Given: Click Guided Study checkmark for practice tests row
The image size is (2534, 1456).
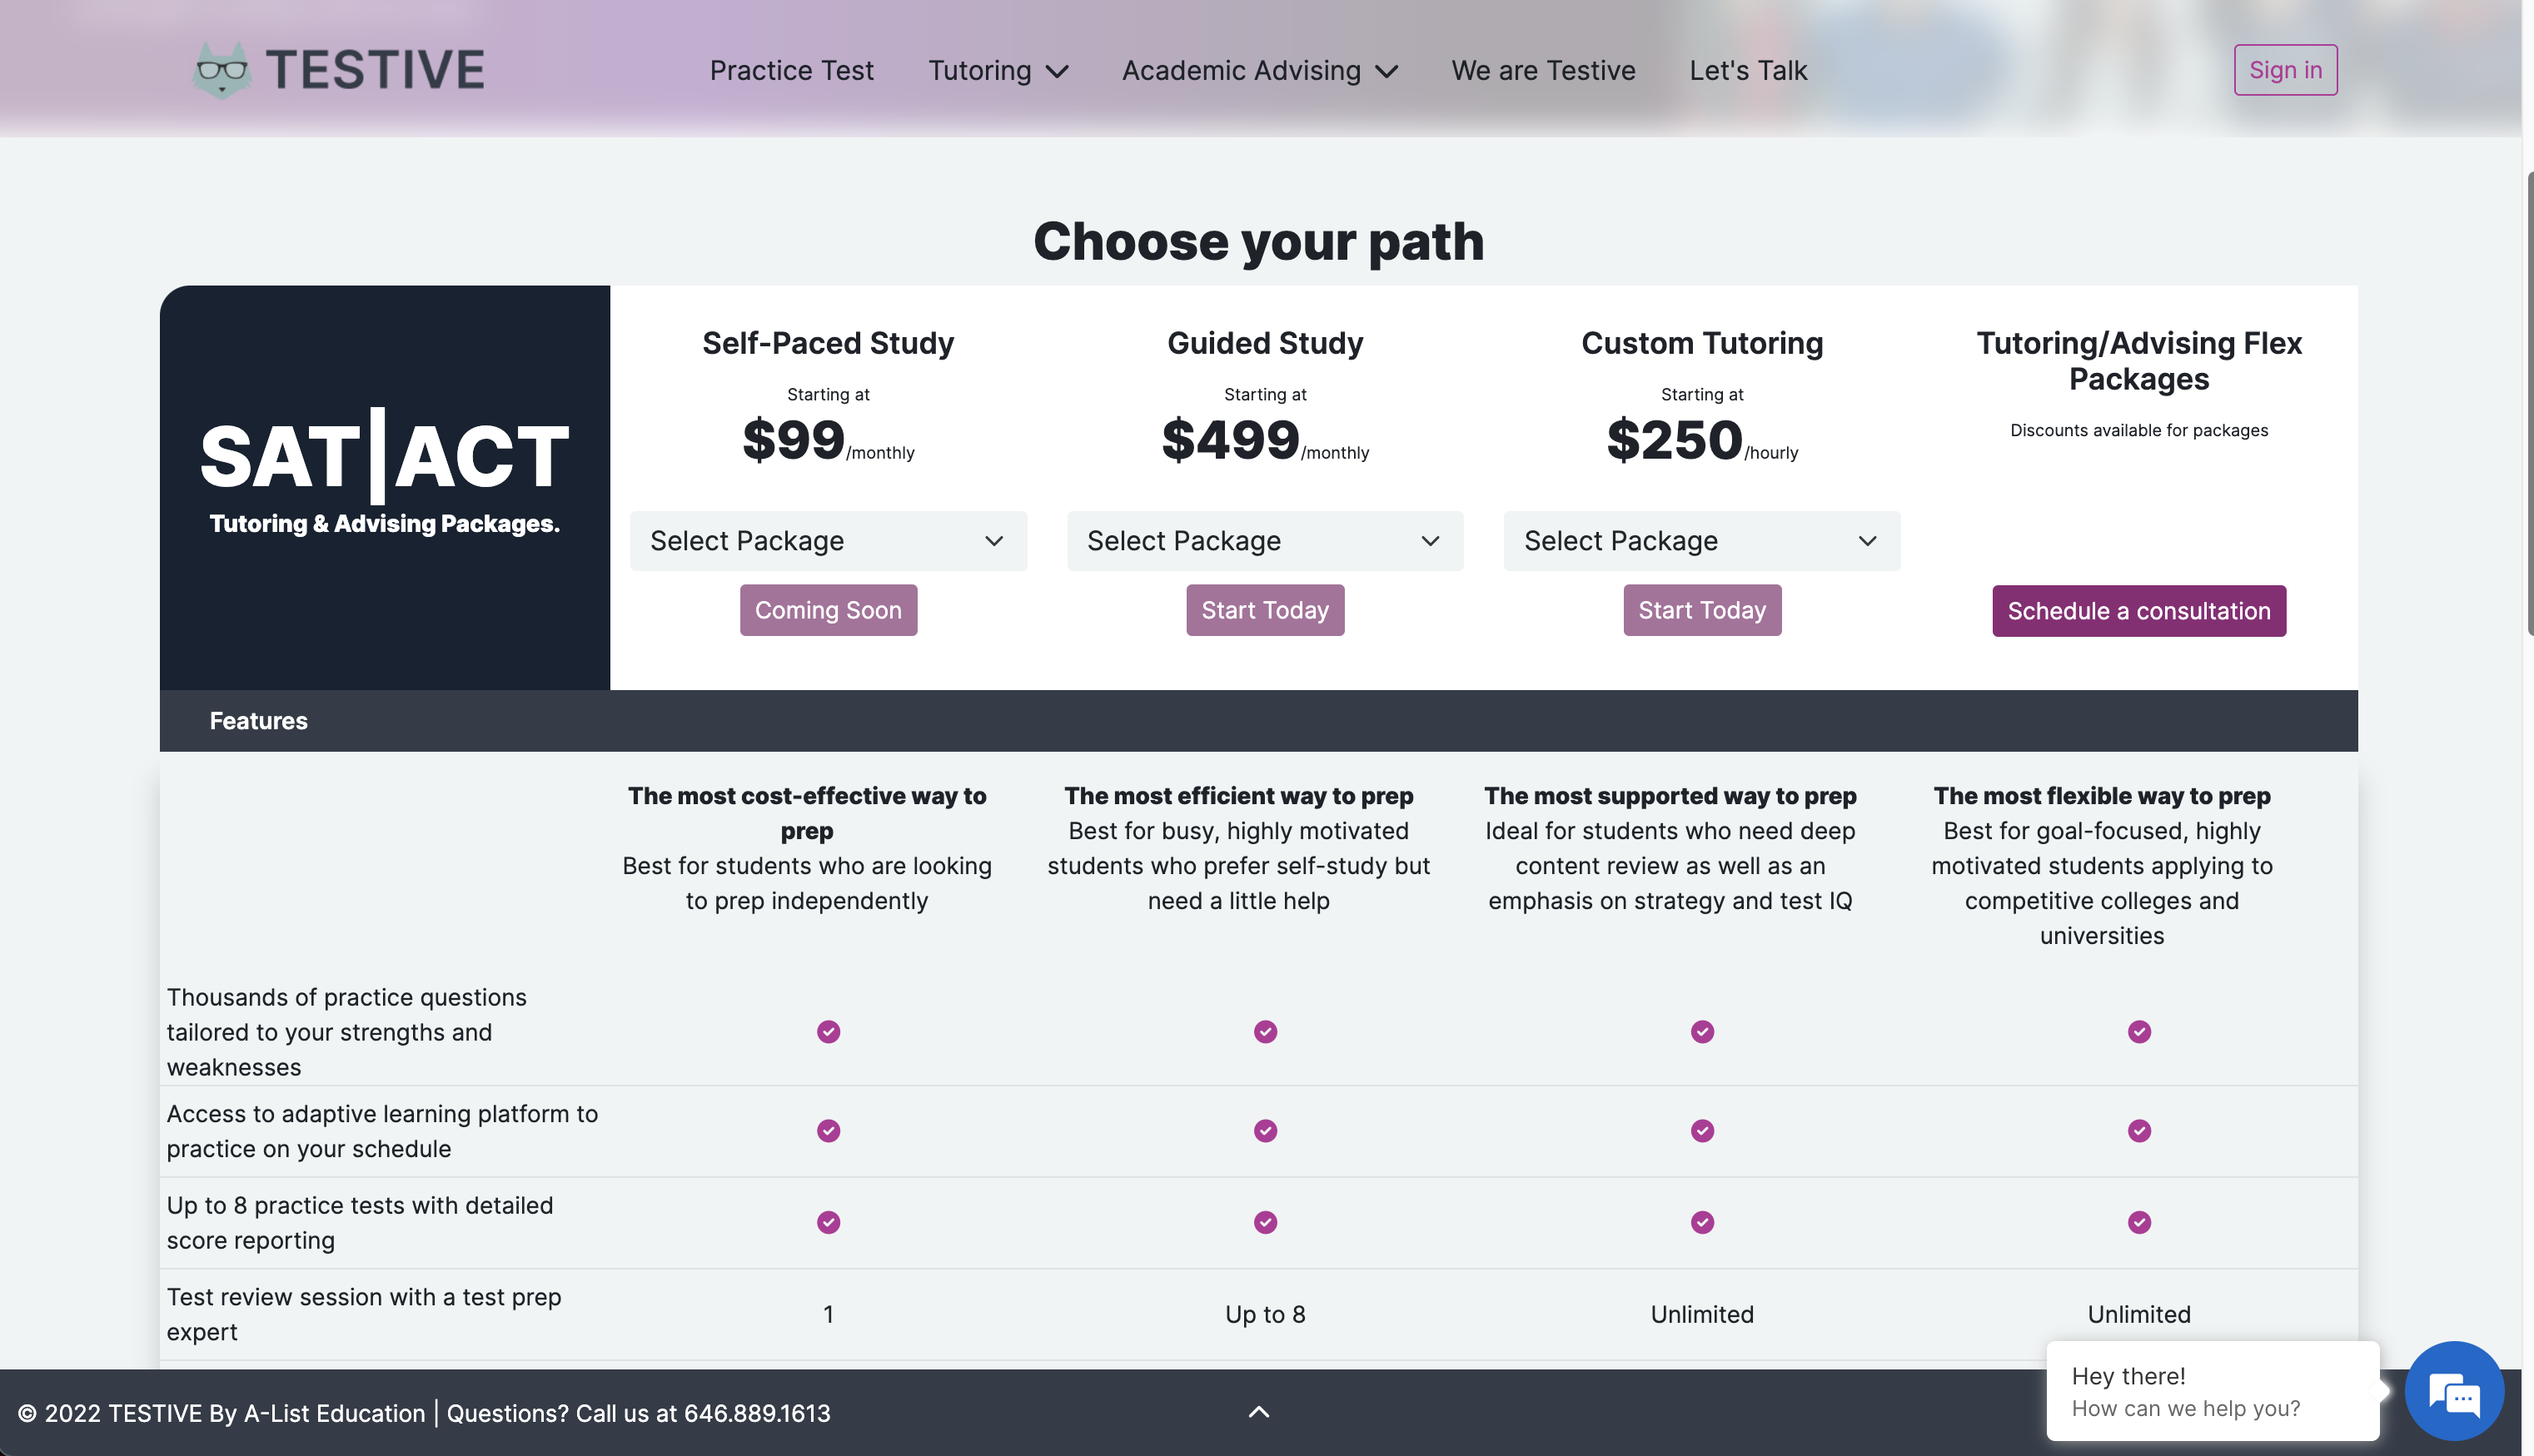Looking at the screenshot, I should (x=1265, y=1222).
